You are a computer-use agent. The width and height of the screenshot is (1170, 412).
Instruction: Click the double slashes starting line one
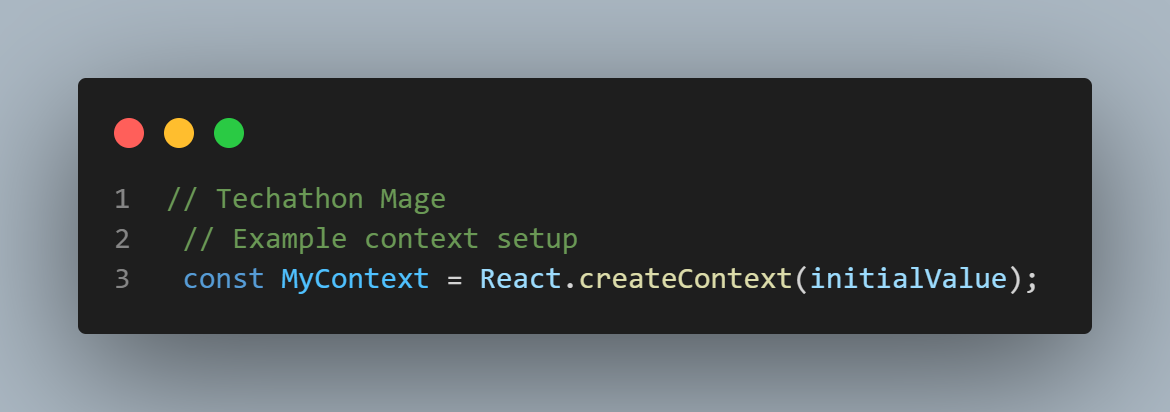(182, 199)
